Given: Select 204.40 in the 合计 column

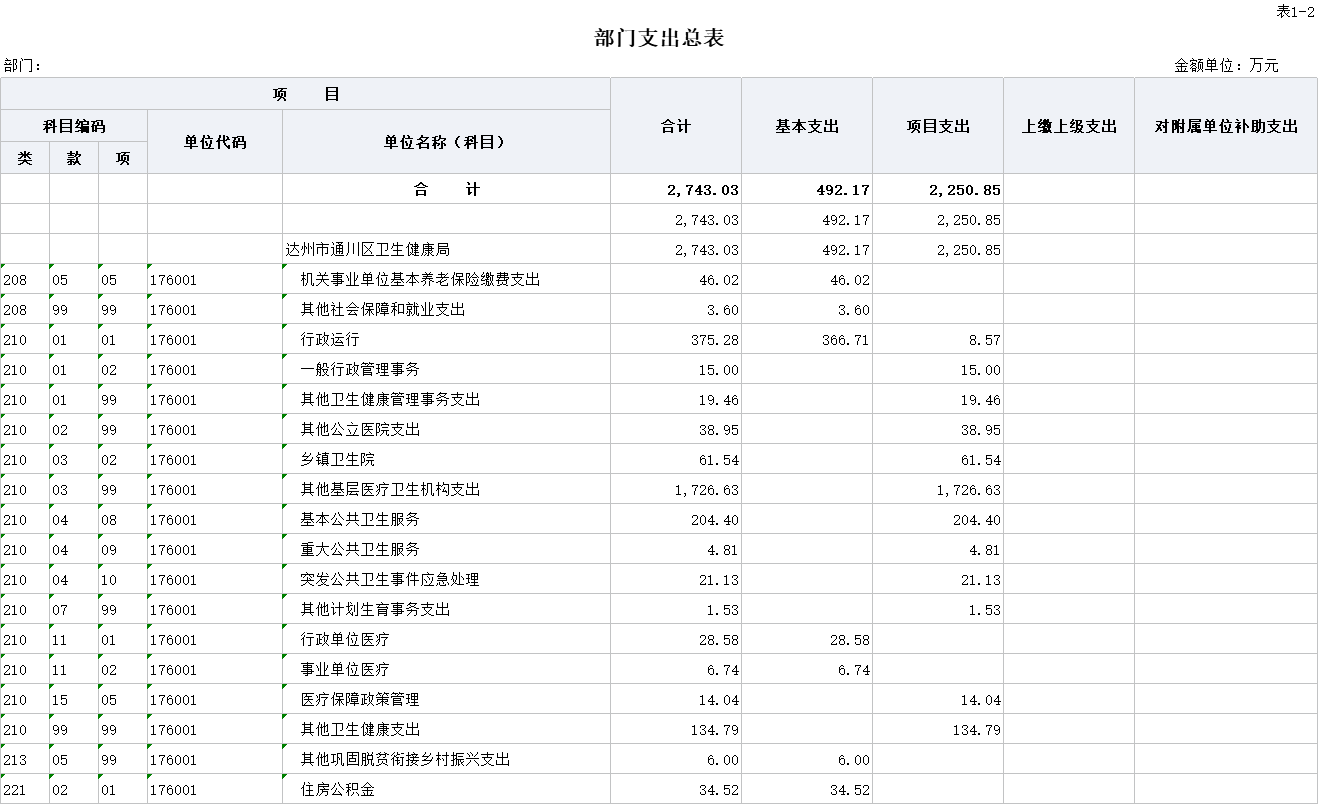Looking at the screenshot, I should pos(715,520).
